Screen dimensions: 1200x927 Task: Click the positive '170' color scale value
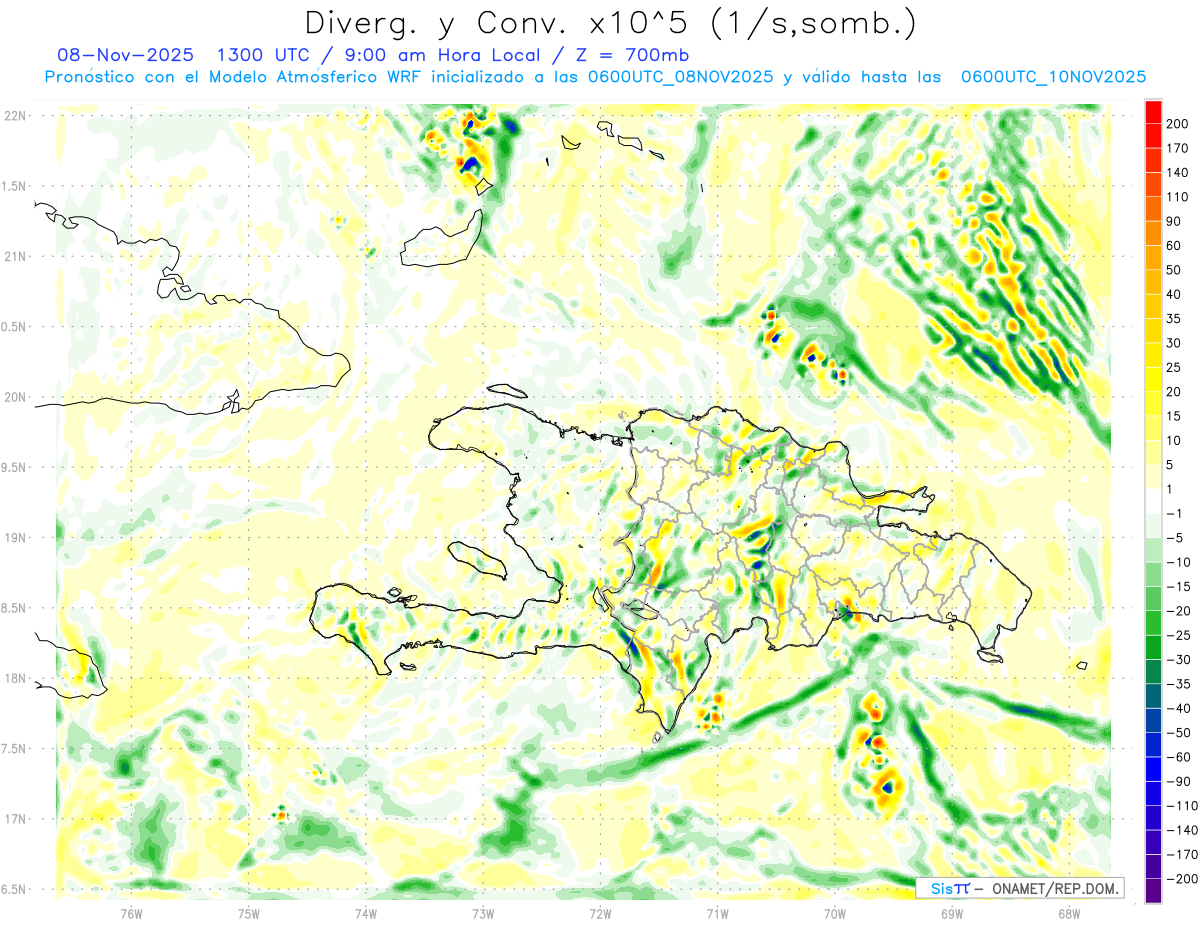pos(1179,148)
